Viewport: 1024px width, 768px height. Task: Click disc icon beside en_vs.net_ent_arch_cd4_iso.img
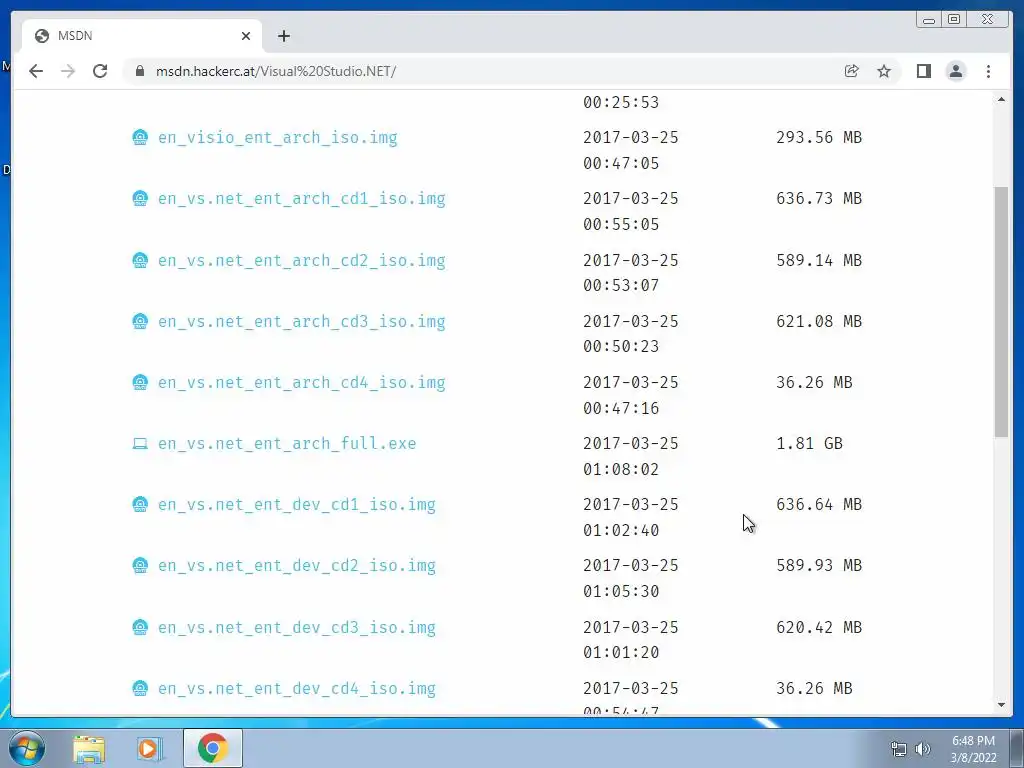tap(140, 383)
